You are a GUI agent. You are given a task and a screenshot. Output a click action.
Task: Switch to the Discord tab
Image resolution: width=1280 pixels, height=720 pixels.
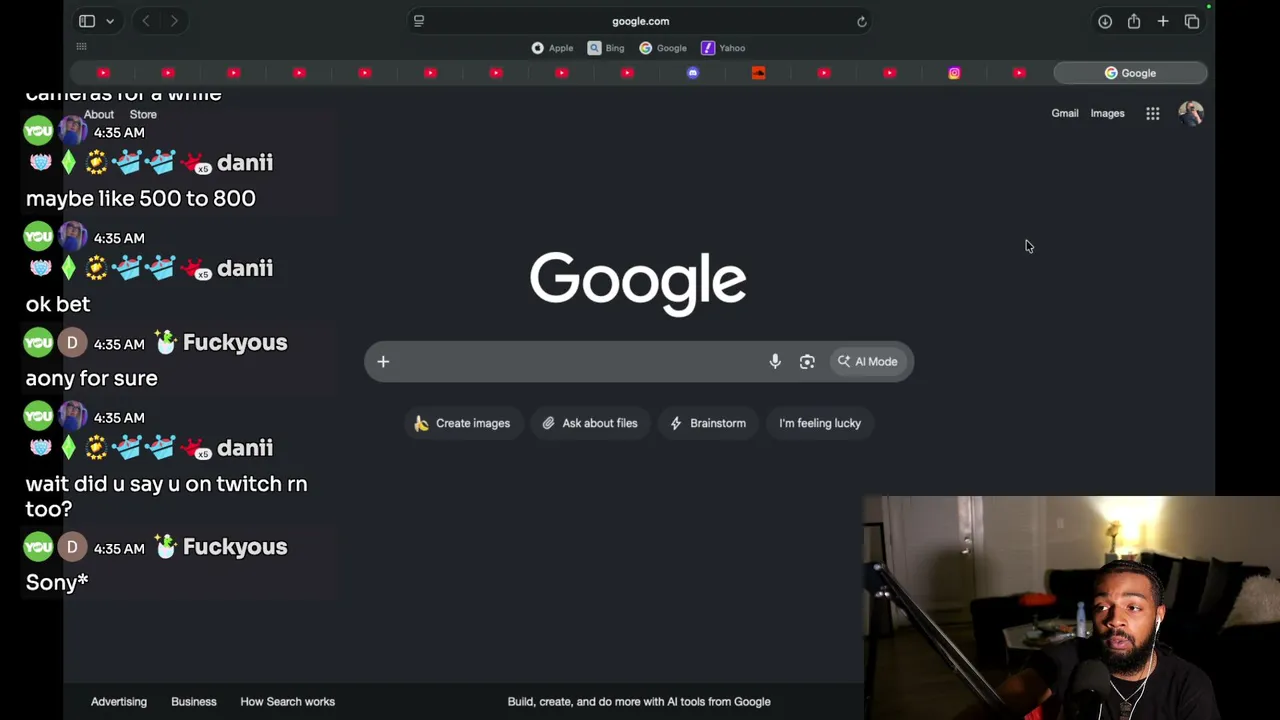[x=693, y=73]
